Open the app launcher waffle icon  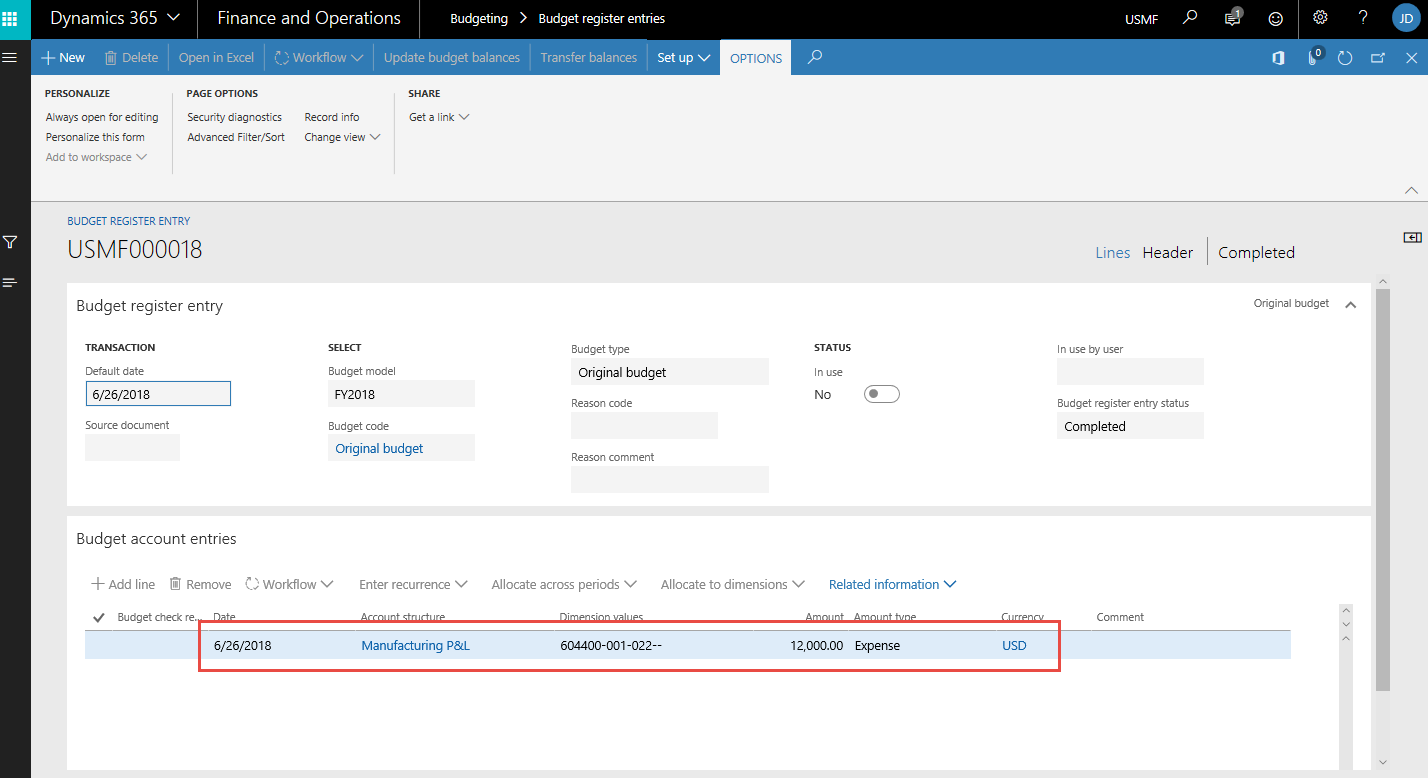coord(10,18)
